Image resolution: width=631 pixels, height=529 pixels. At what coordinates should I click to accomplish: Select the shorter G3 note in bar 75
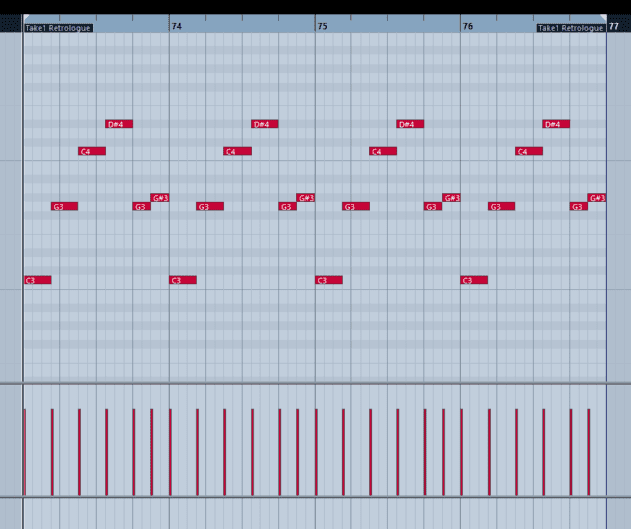(433, 206)
